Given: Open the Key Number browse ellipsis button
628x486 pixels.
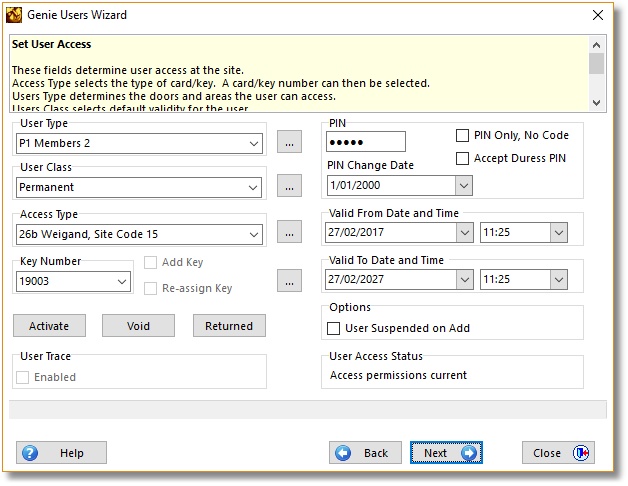Looking at the screenshot, I should click(289, 281).
